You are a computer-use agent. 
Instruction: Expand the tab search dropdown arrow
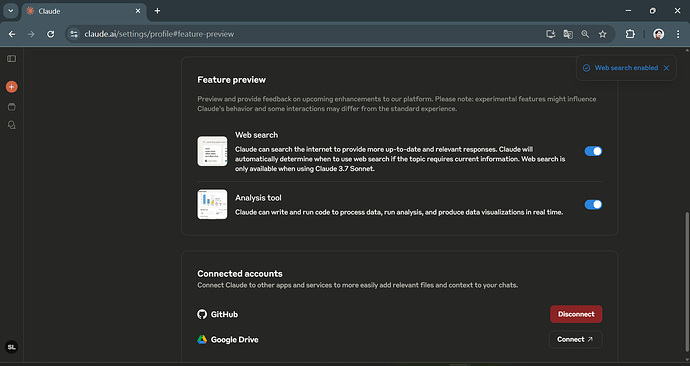(x=11, y=11)
